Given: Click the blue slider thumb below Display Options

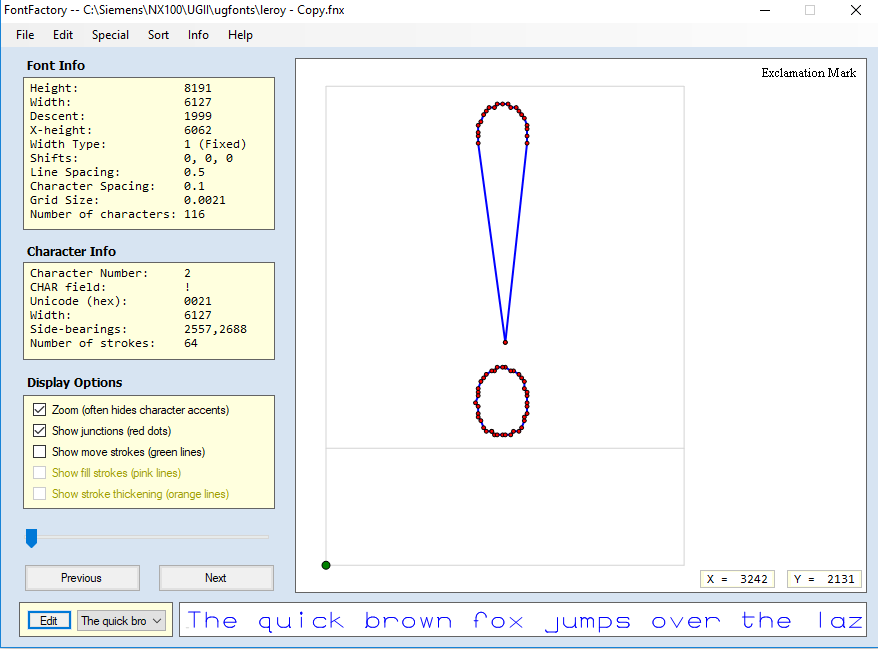Looking at the screenshot, I should [x=31, y=538].
